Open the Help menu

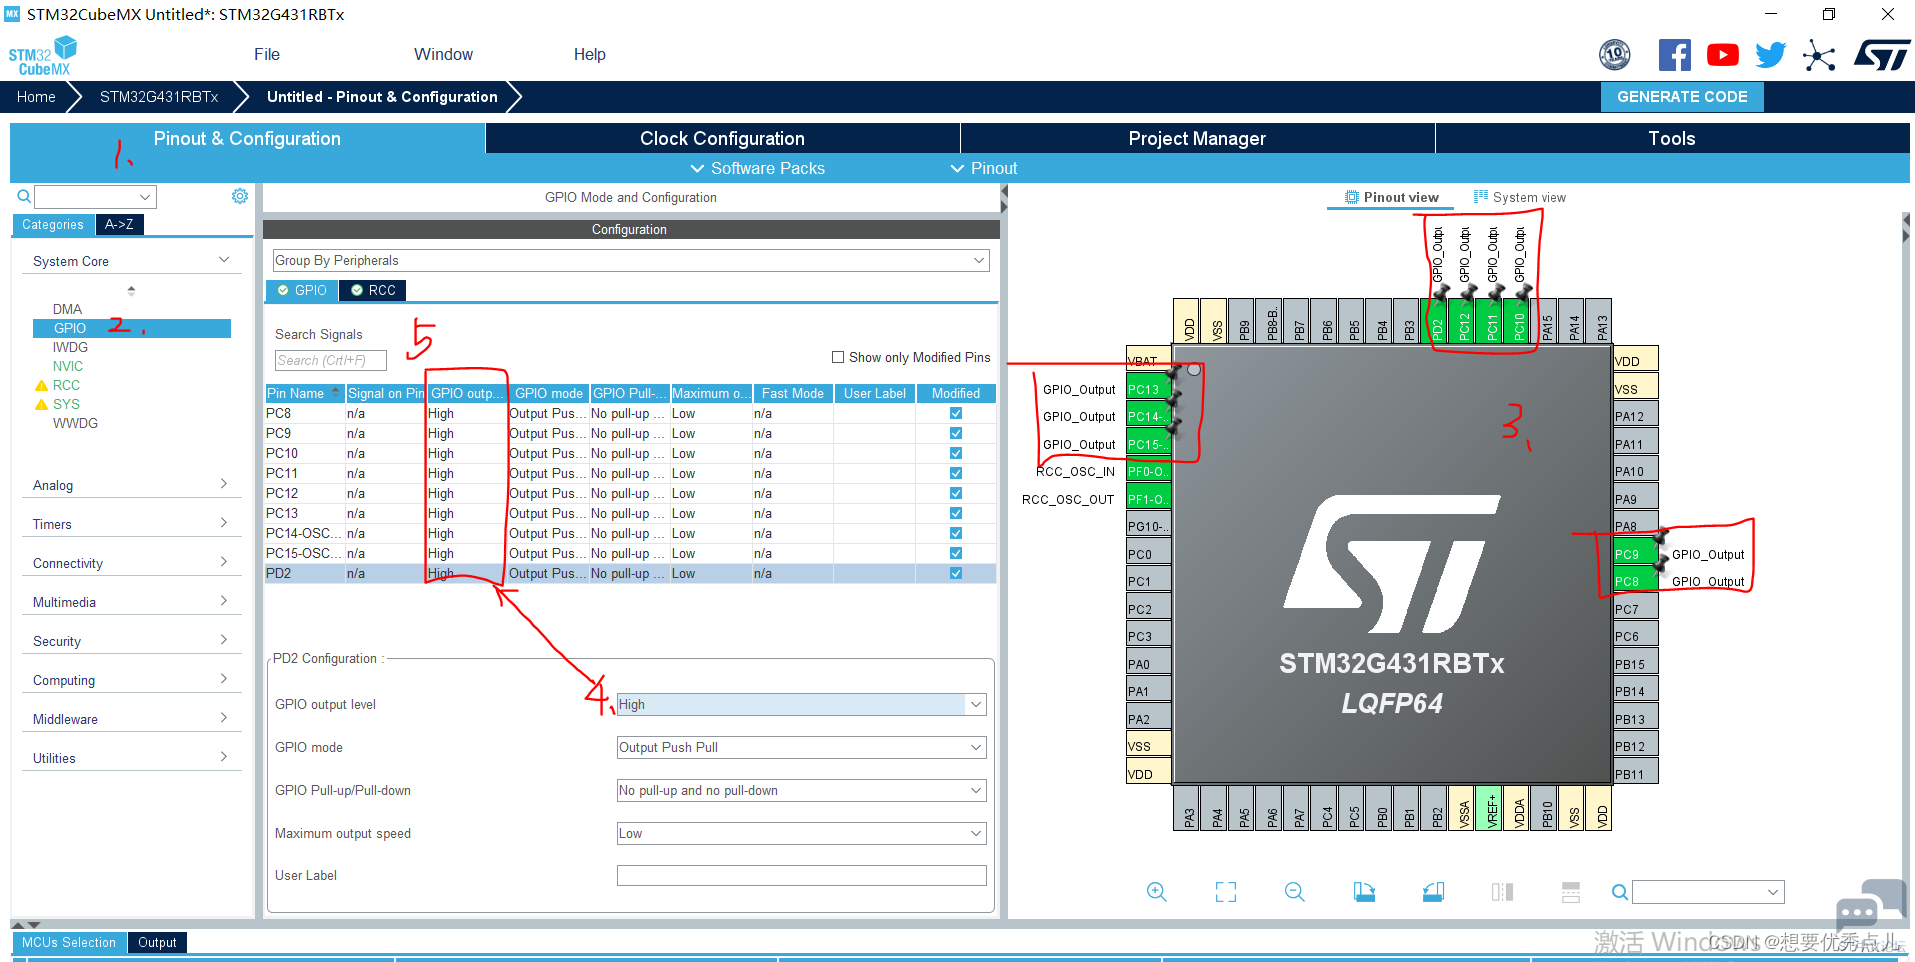coord(589,54)
